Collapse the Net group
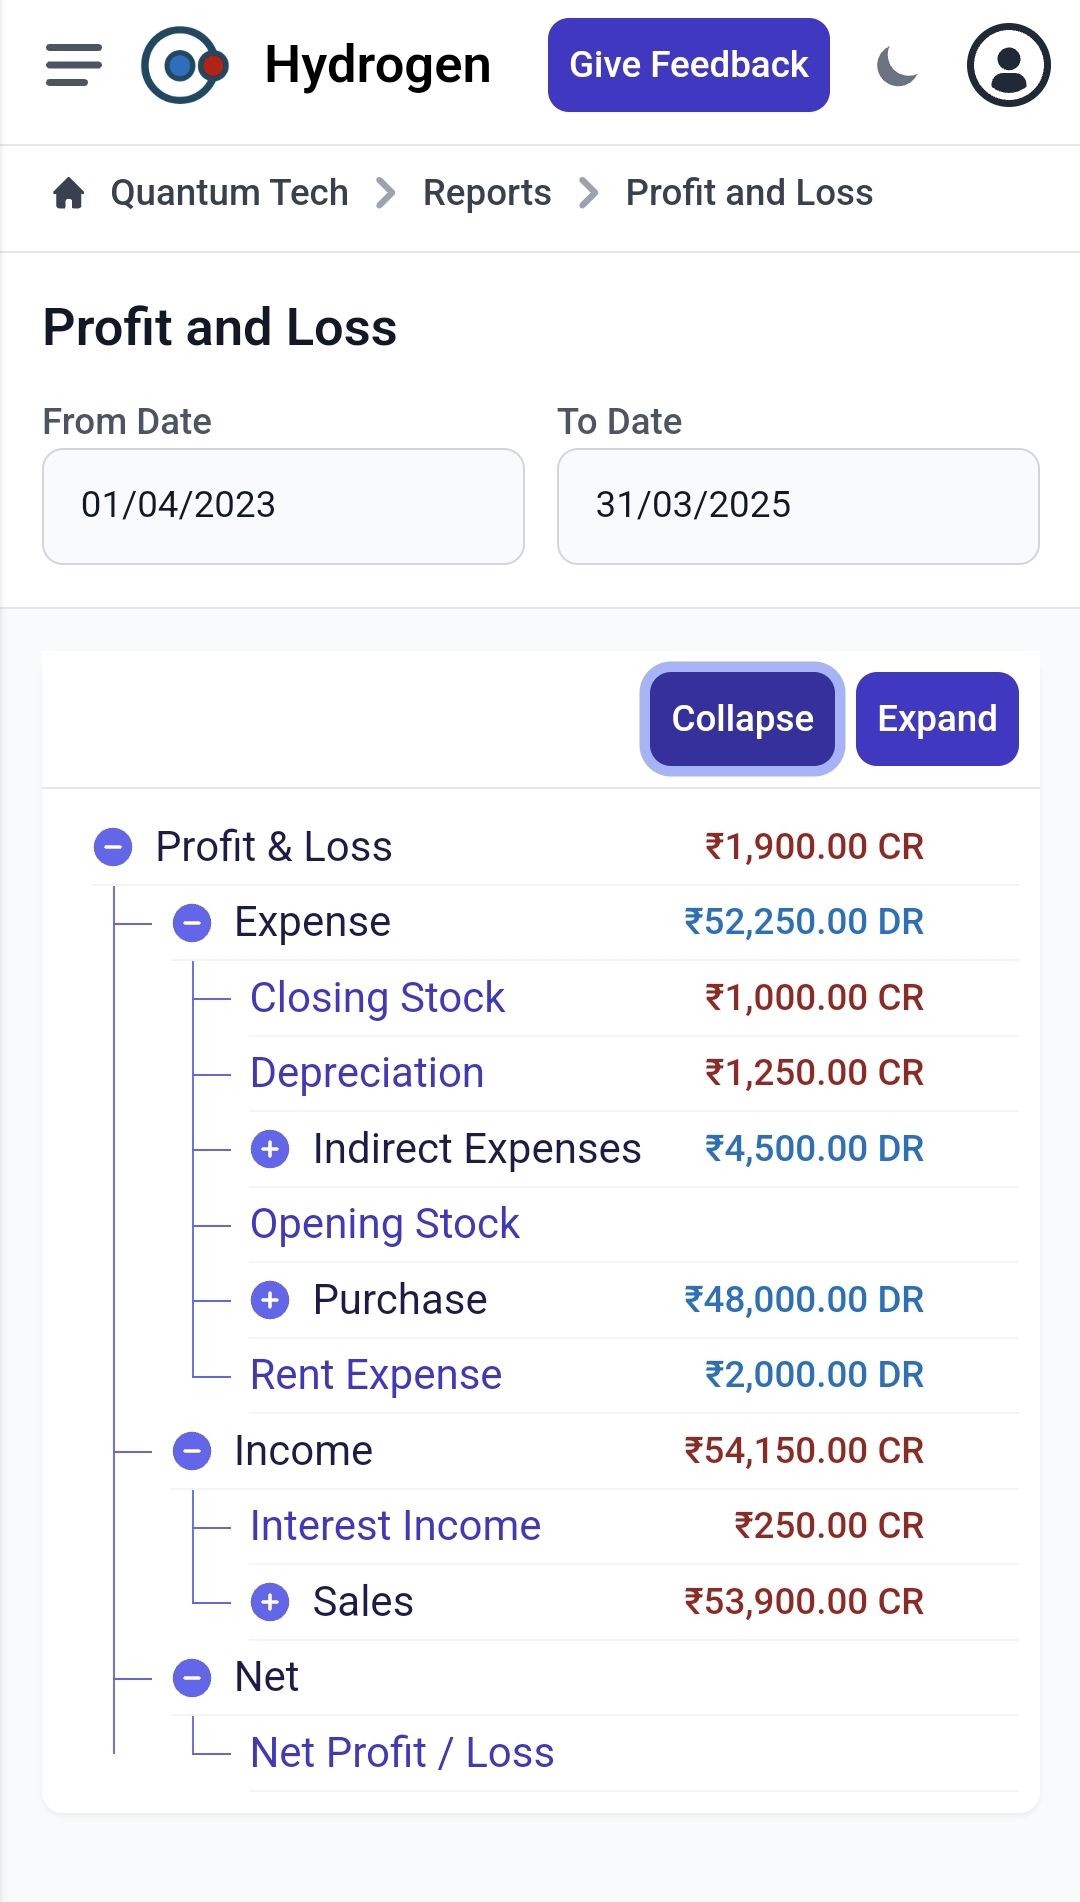The height and width of the screenshot is (1902, 1080). click(x=192, y=1677)
